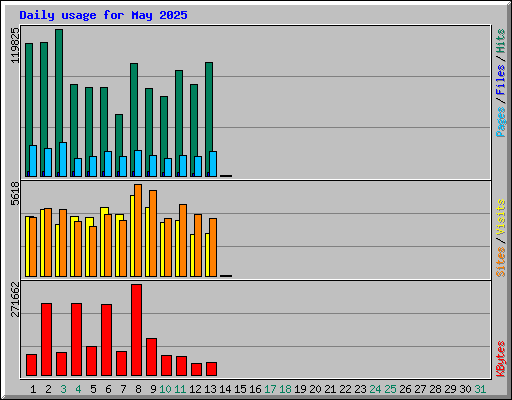This screenshot has width=512, height=400.
Task: Click the cyan Pages bar for day 1
Action: tap(33, 161)
